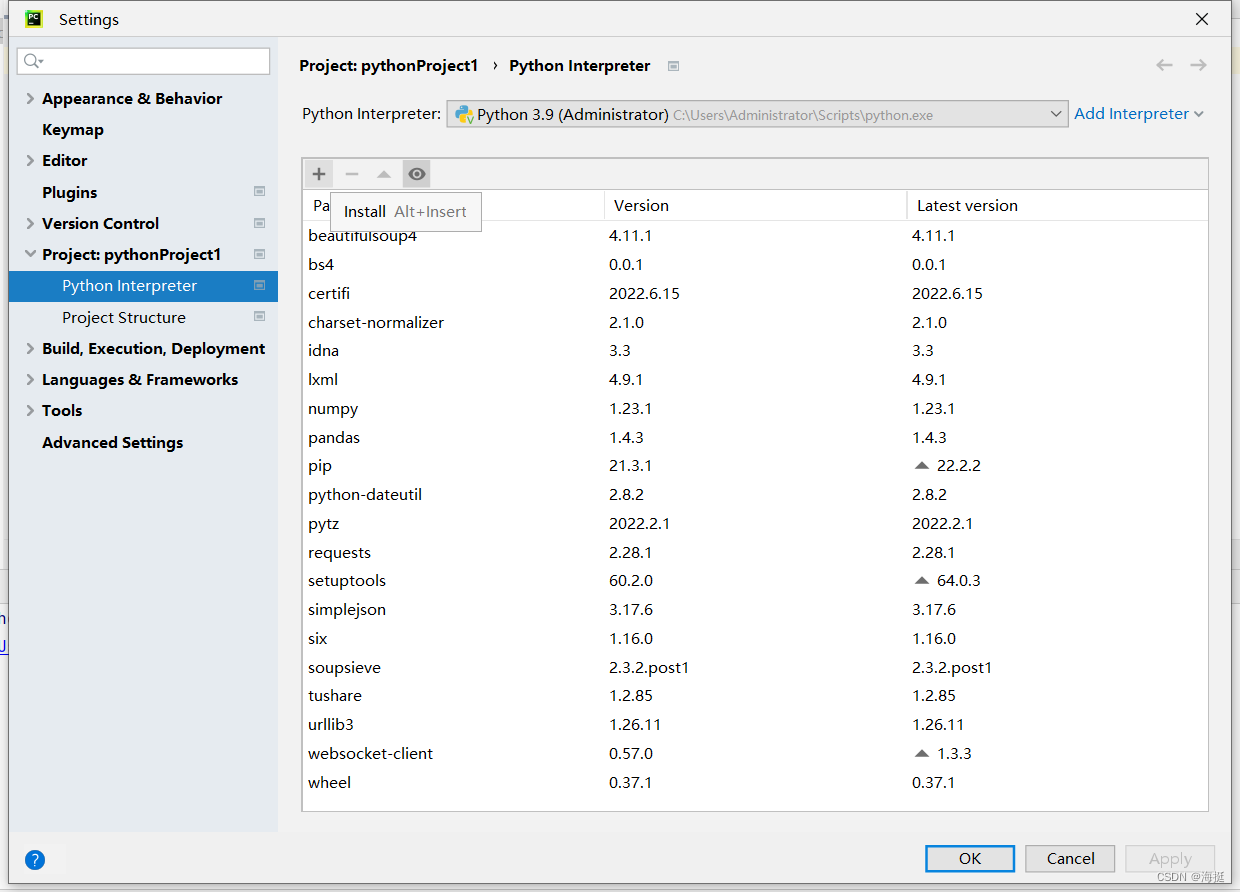Click icon beside Python Interpreter tree item
This screenshot has width=1240, height=892.
click(259, 285)
